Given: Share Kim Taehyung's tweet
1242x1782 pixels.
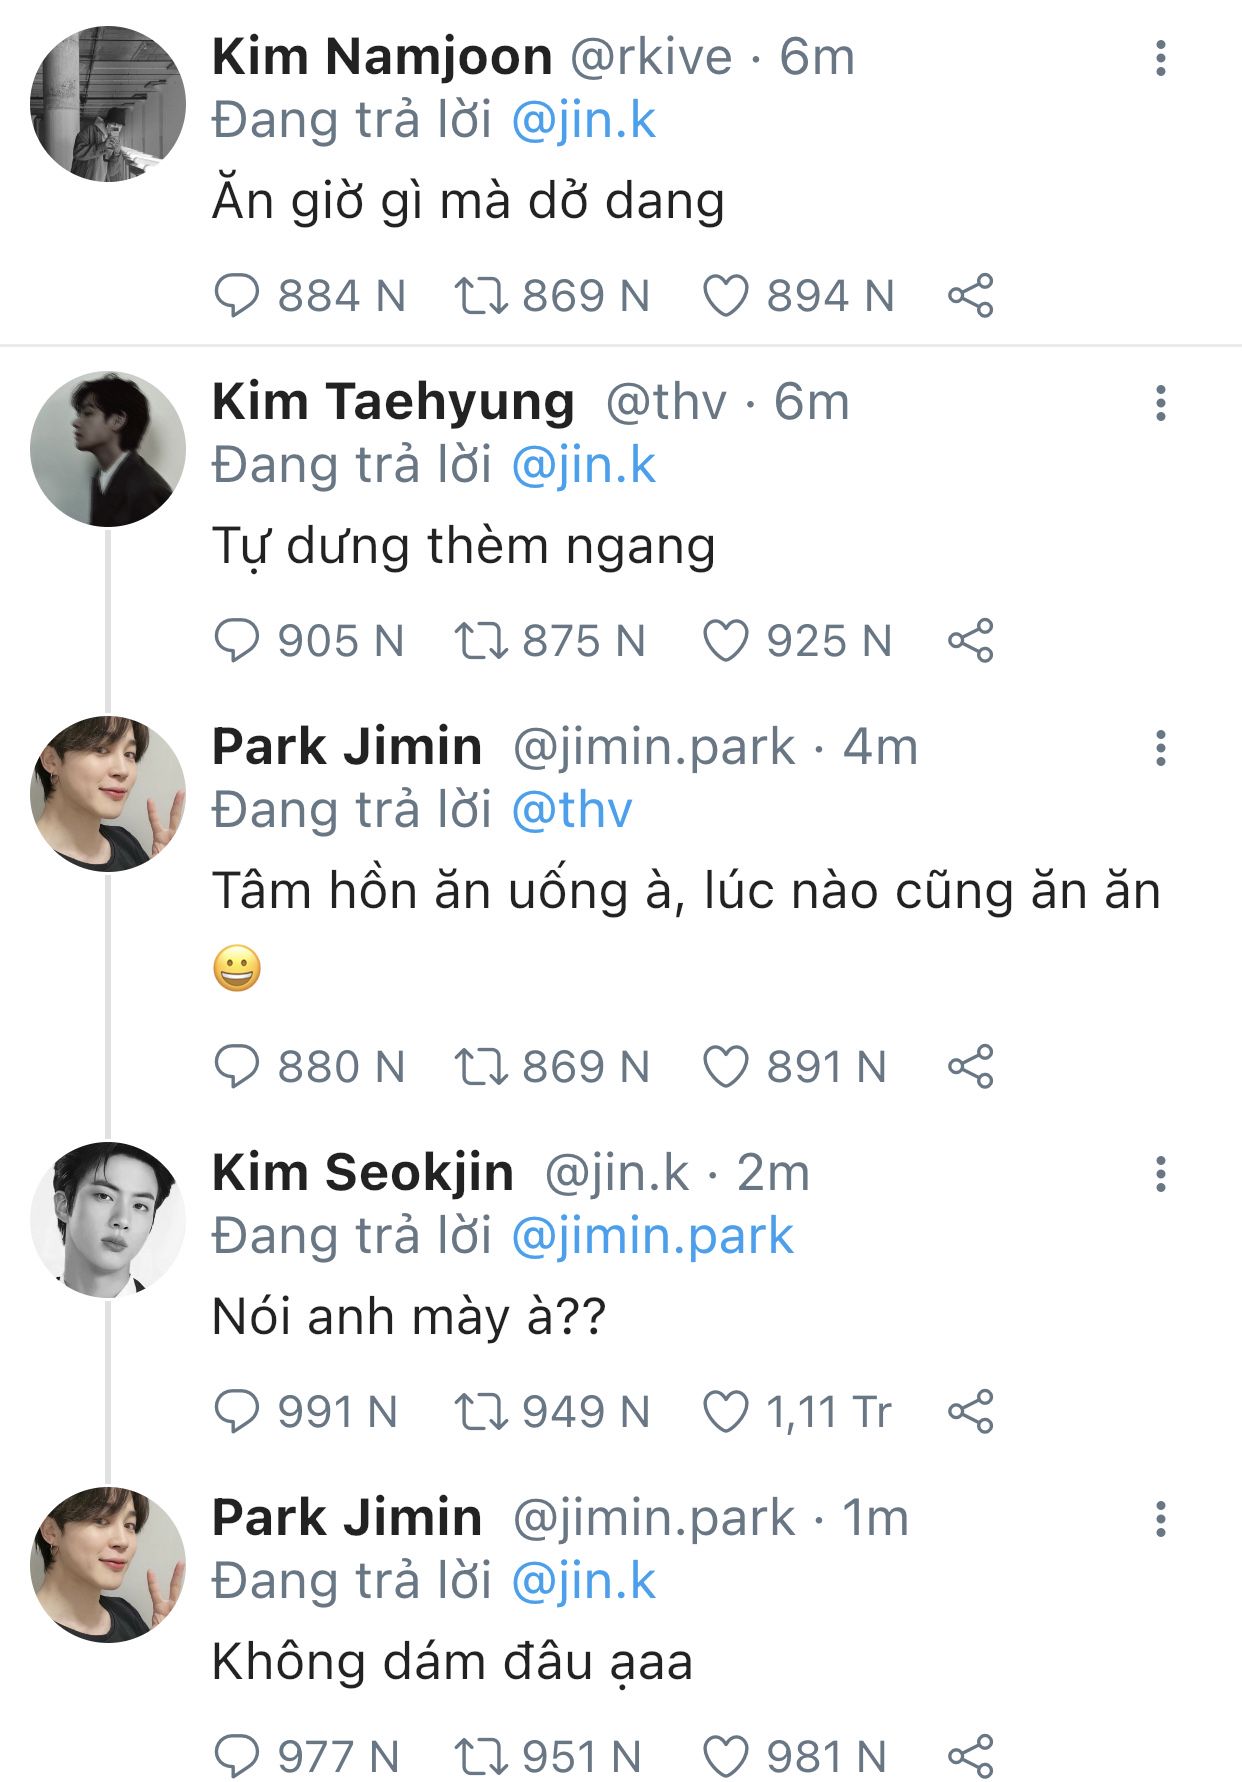Looking at the screenshot, I should click(970, 641).
